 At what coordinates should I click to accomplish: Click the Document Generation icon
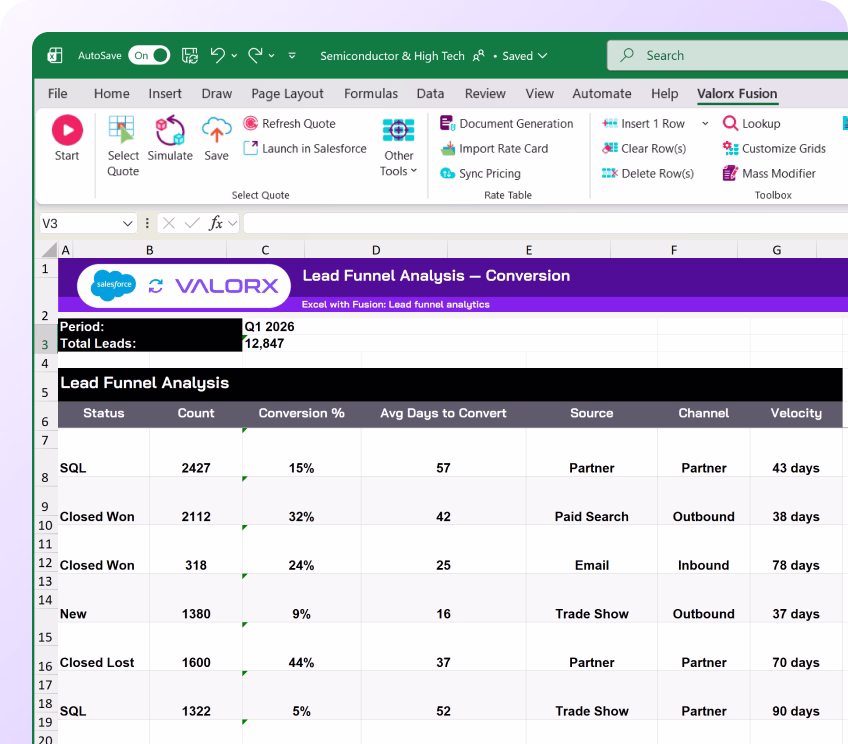[447, 123]
